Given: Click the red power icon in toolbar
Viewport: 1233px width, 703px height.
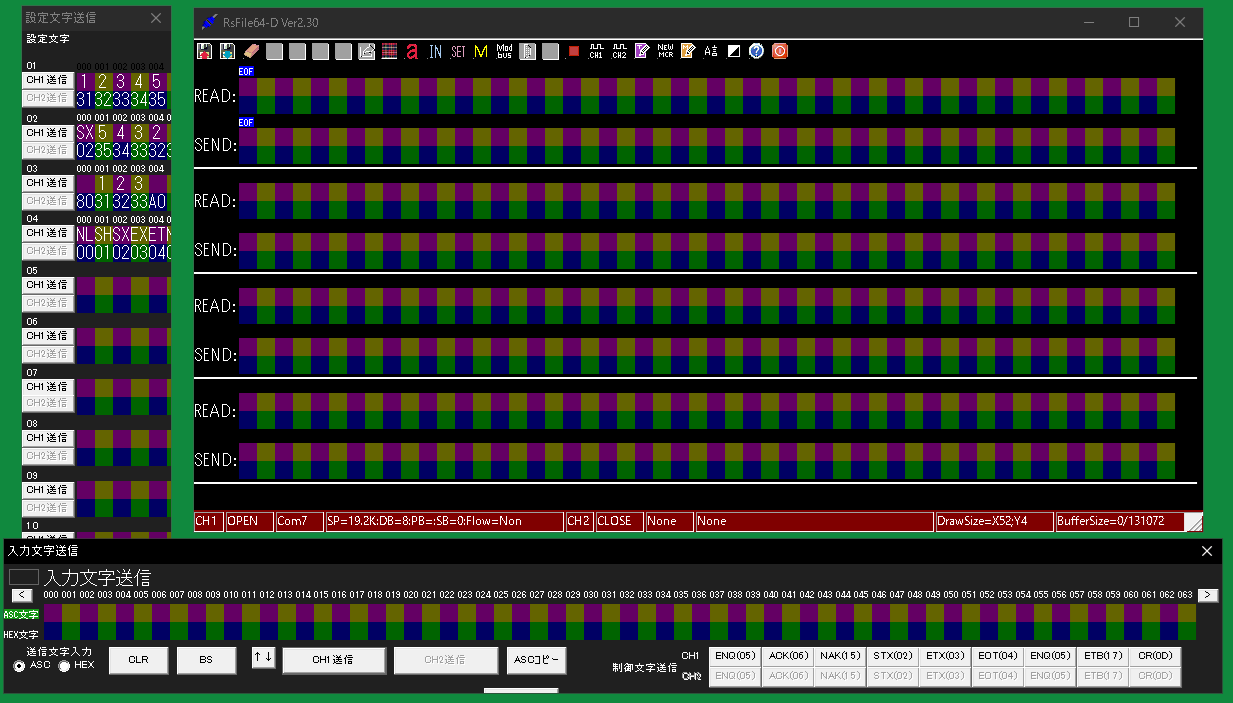Looking at the screenshot, I should [780, 51].
